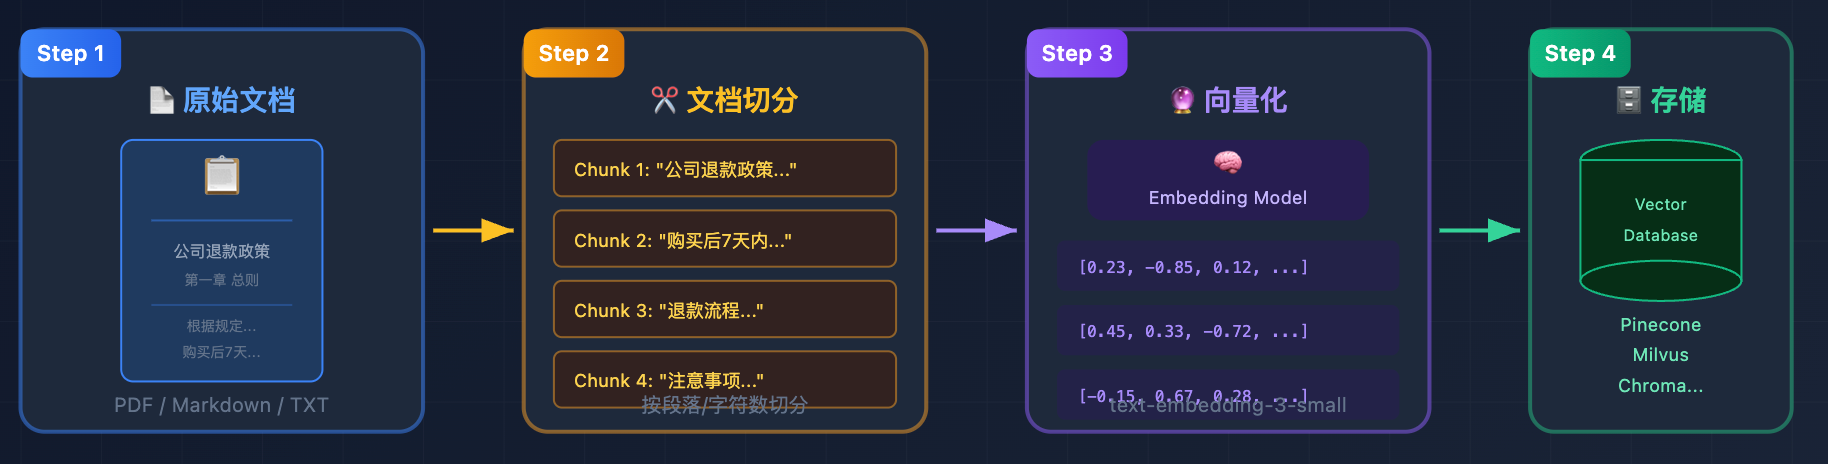Image resolution: width=1828 pixels, height=464 pixels.
Task: Click the Embedding Model box
Action: tap(1228, 181)
